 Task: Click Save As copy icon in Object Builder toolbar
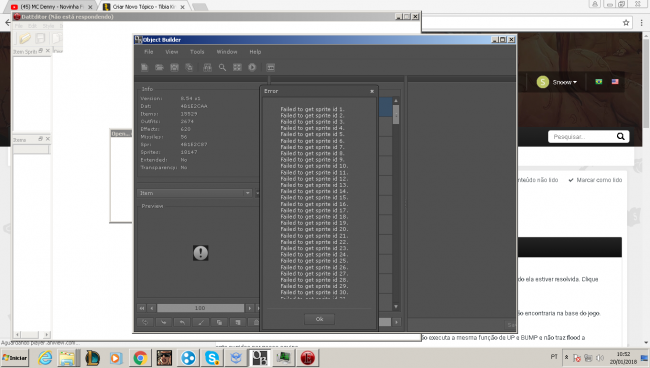(x=189, y=67)
